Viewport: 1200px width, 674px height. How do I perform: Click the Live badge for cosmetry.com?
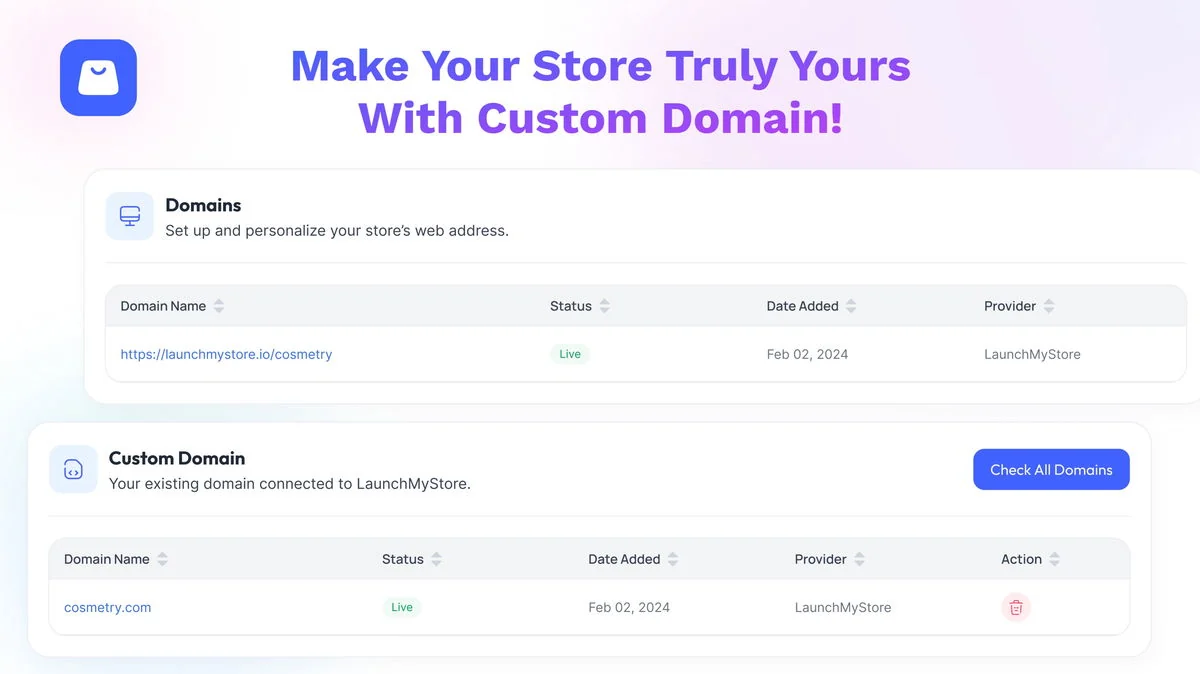tap(402, 607)
